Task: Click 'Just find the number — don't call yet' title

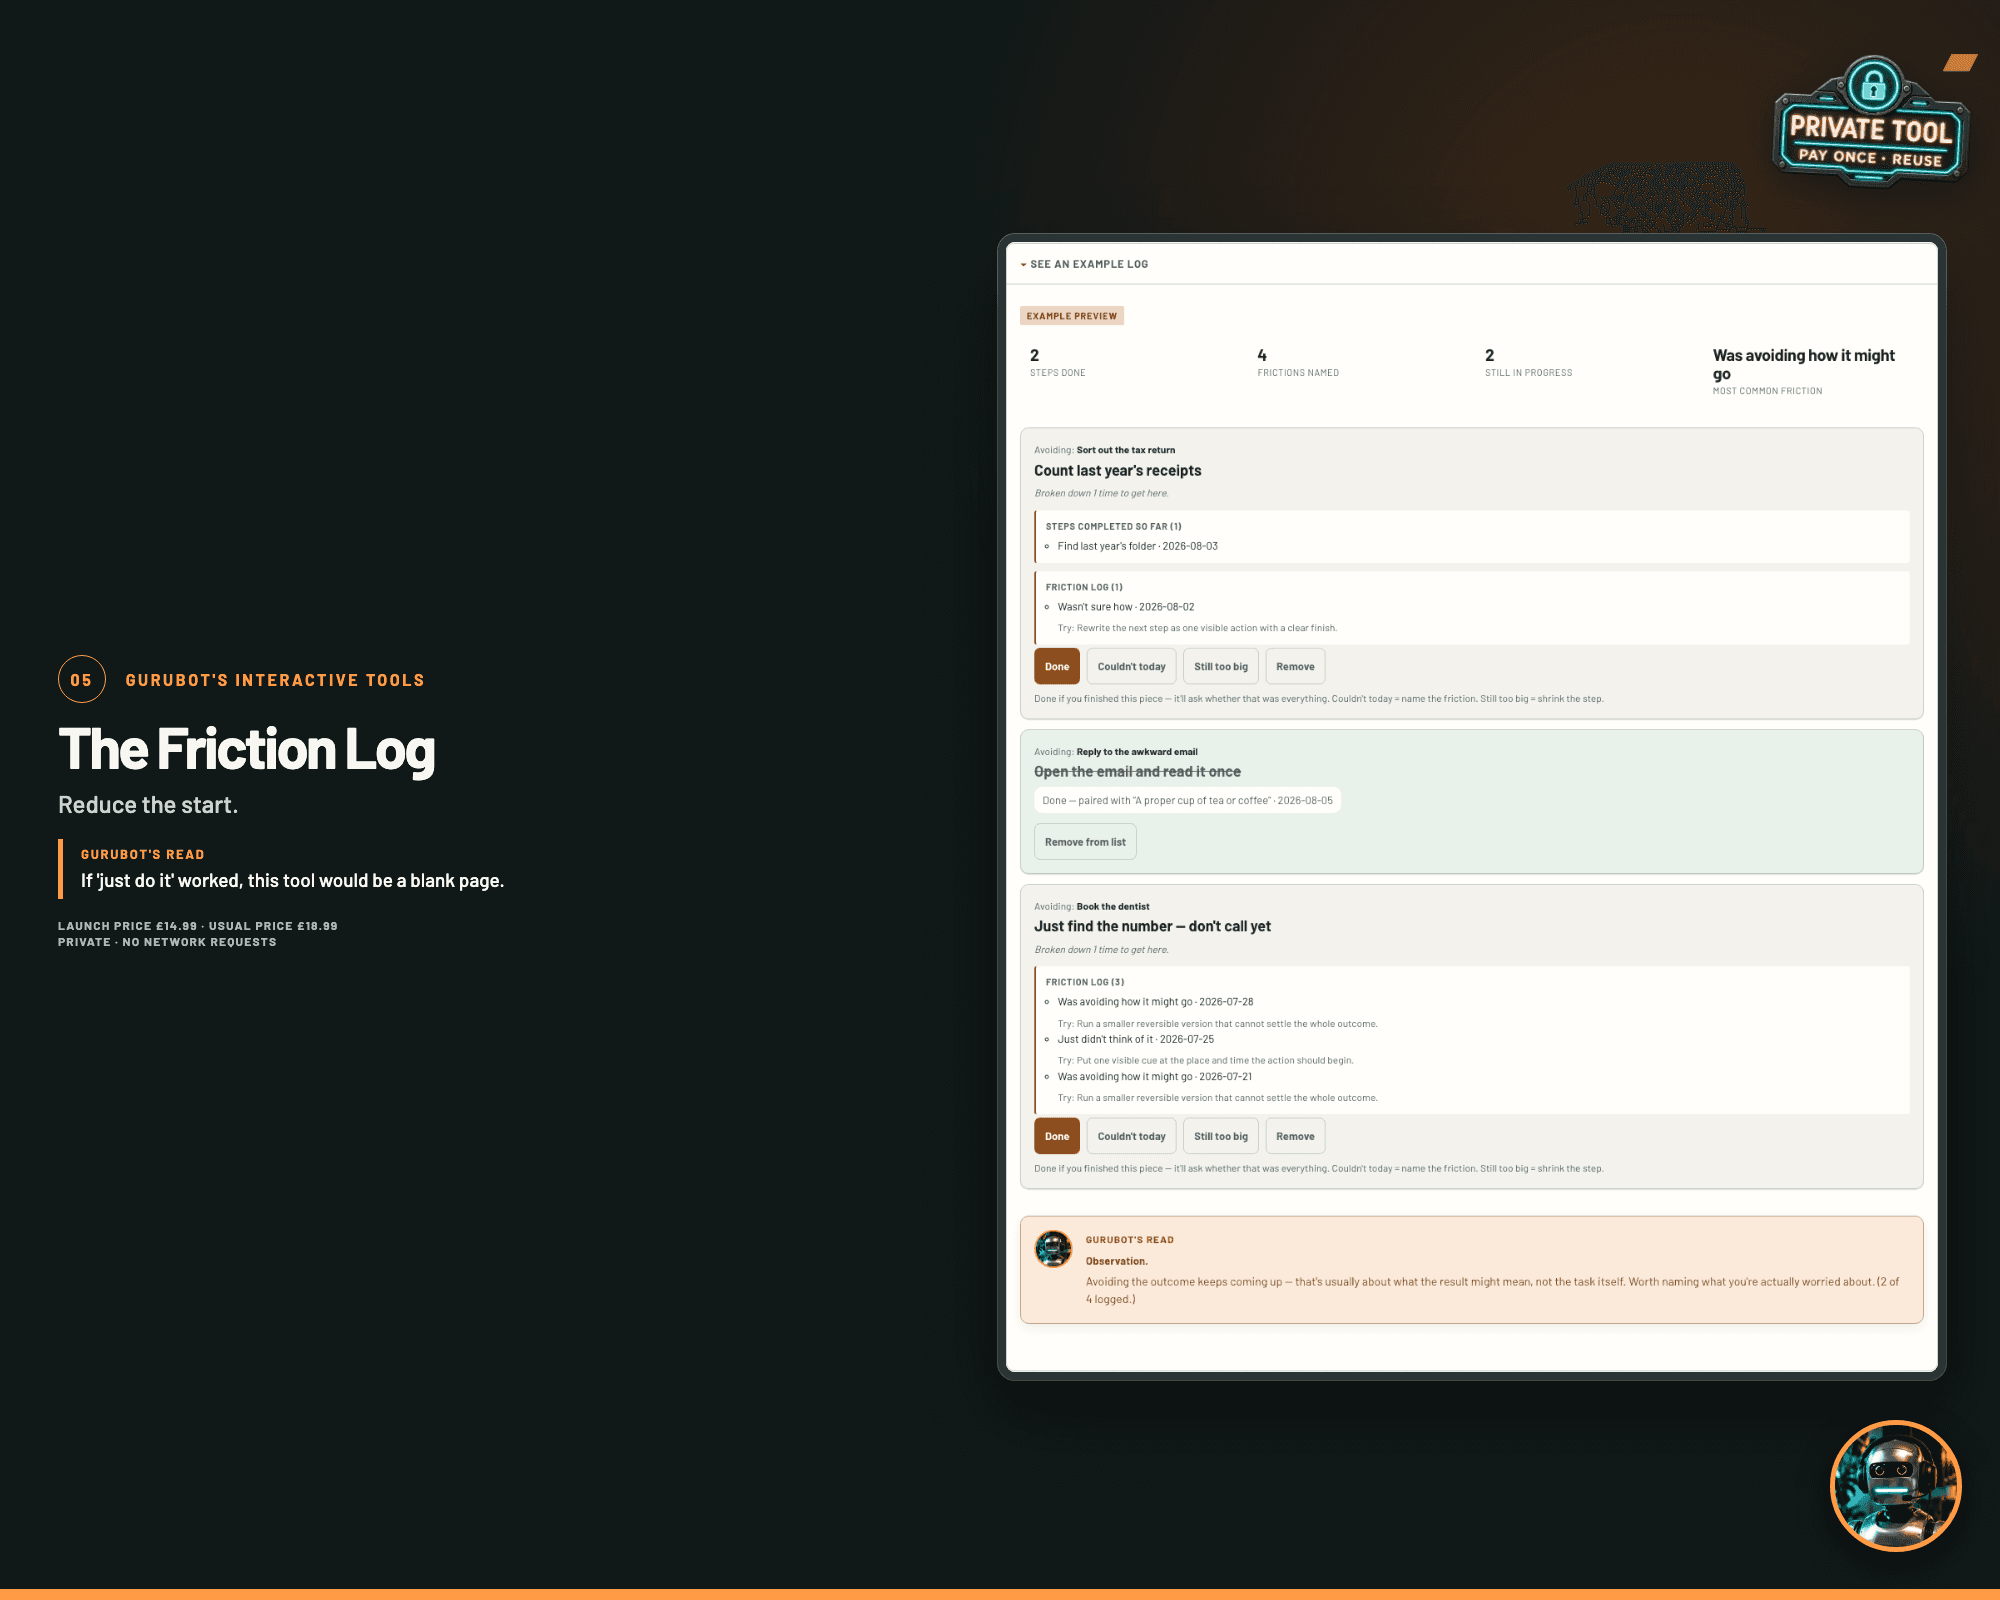Action: click(1152, 927)
